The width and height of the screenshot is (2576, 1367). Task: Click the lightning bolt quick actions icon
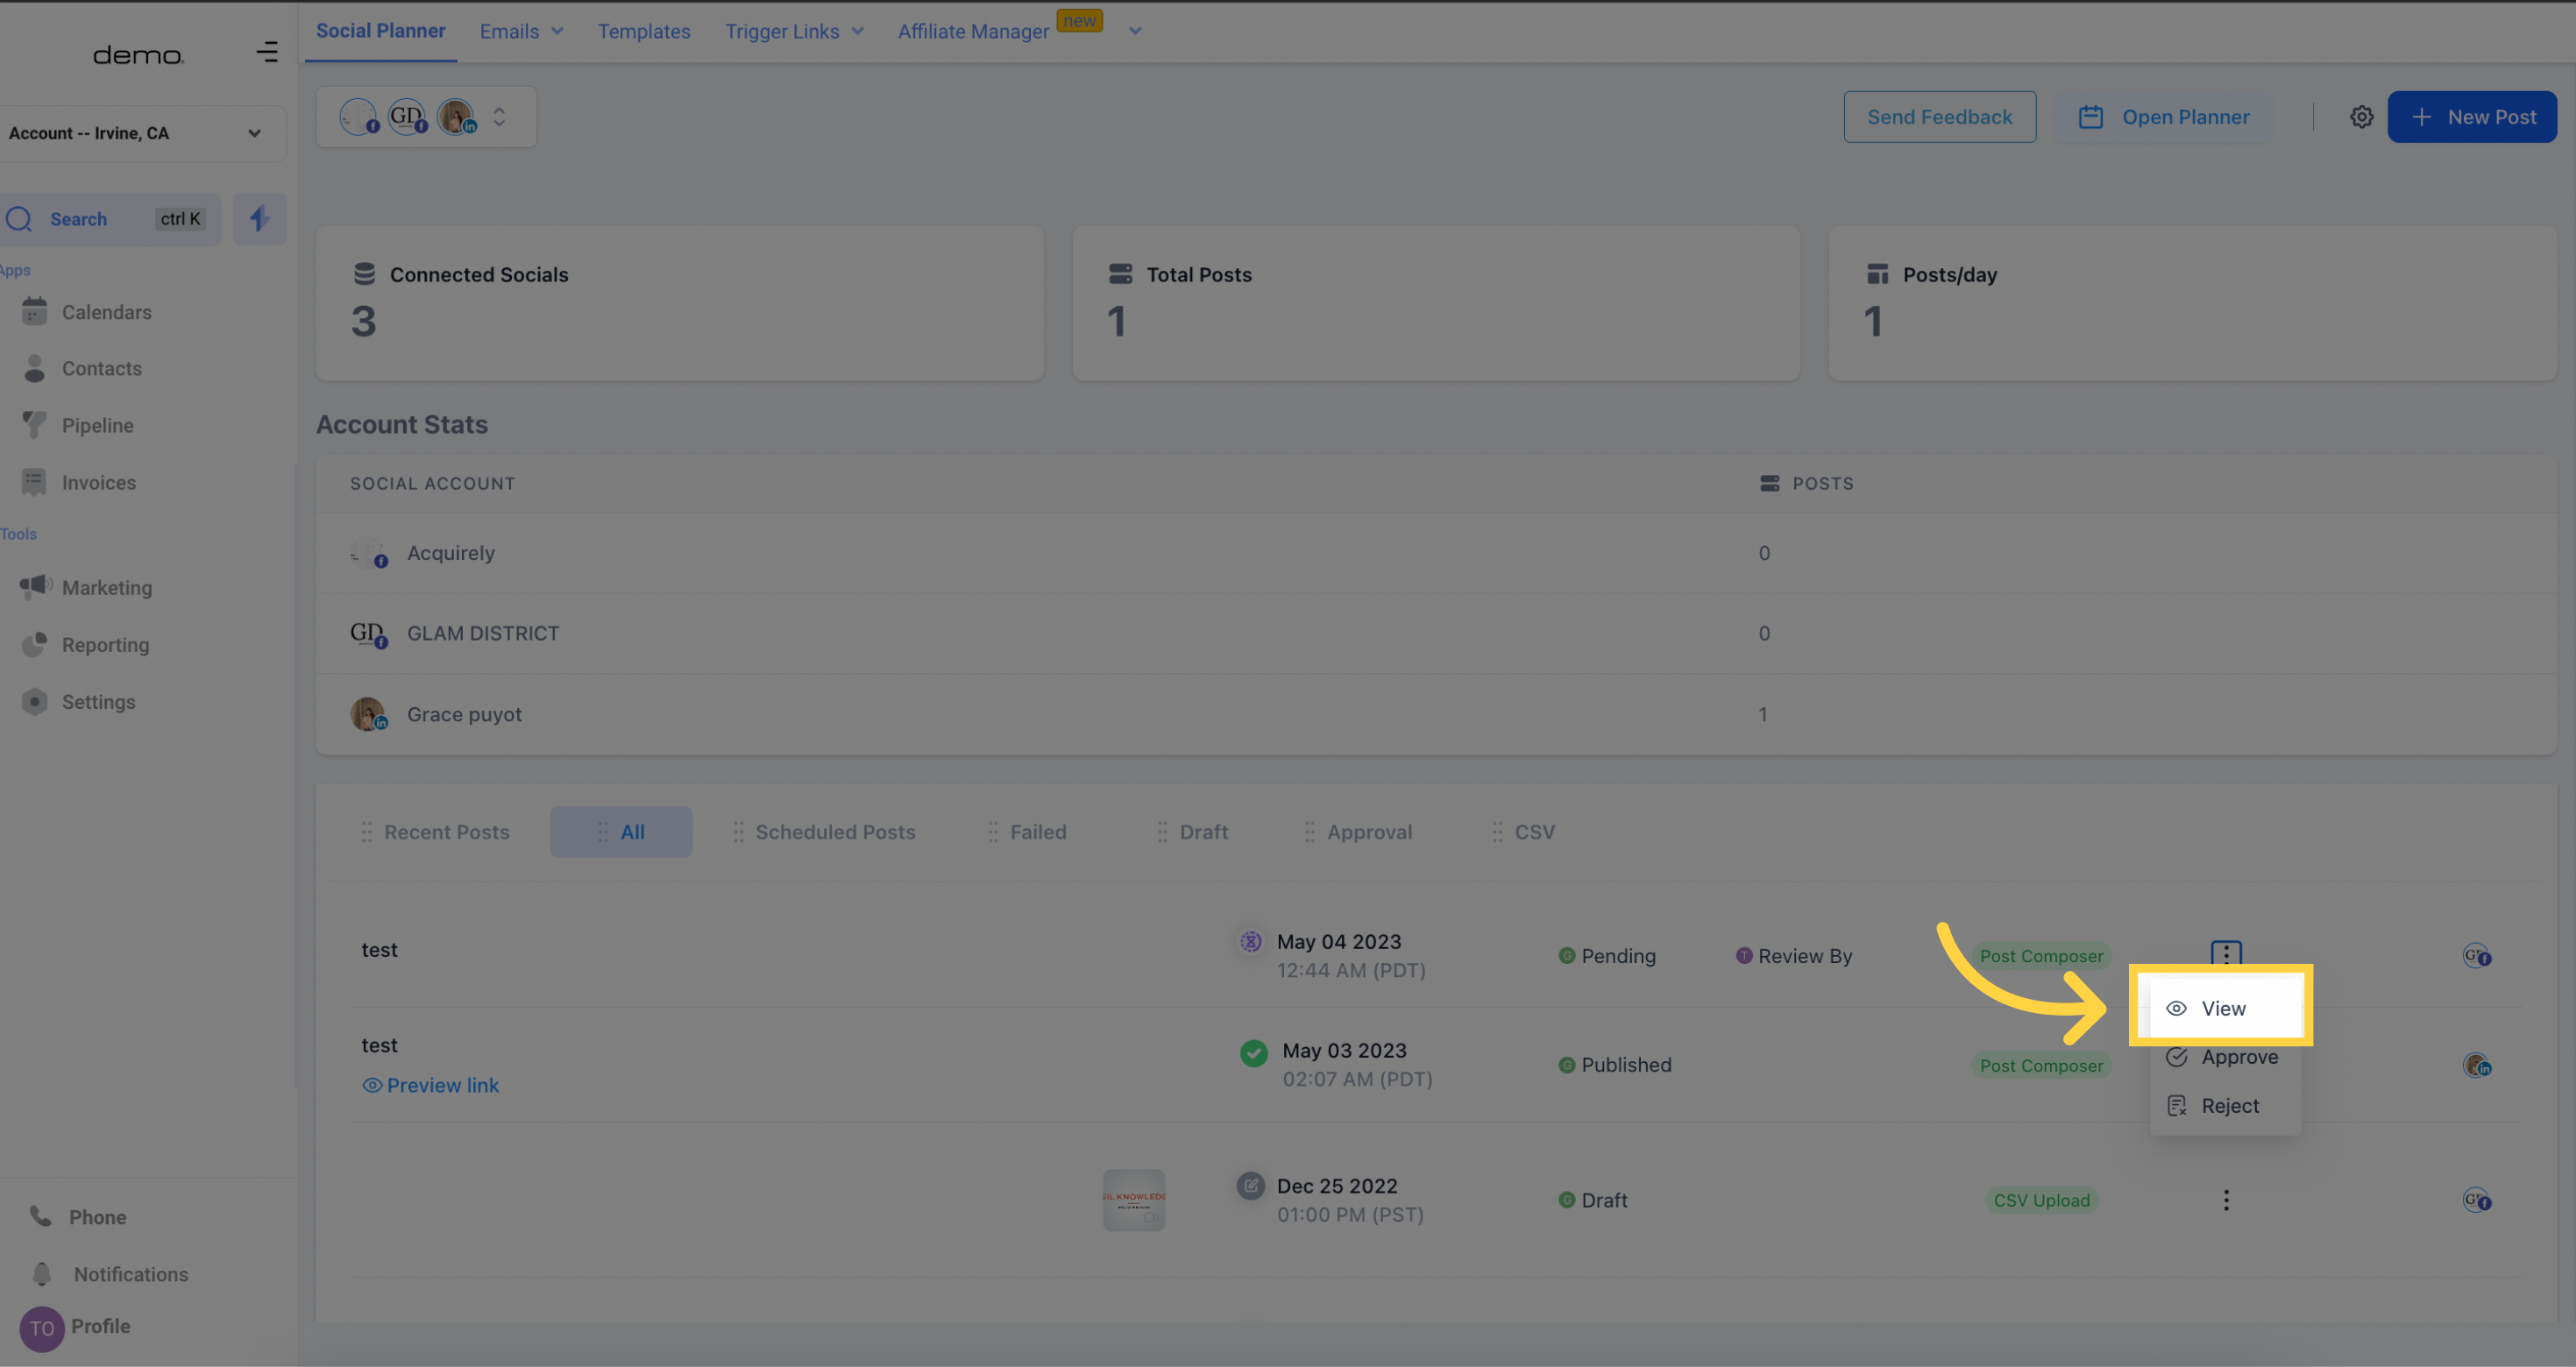259,219
